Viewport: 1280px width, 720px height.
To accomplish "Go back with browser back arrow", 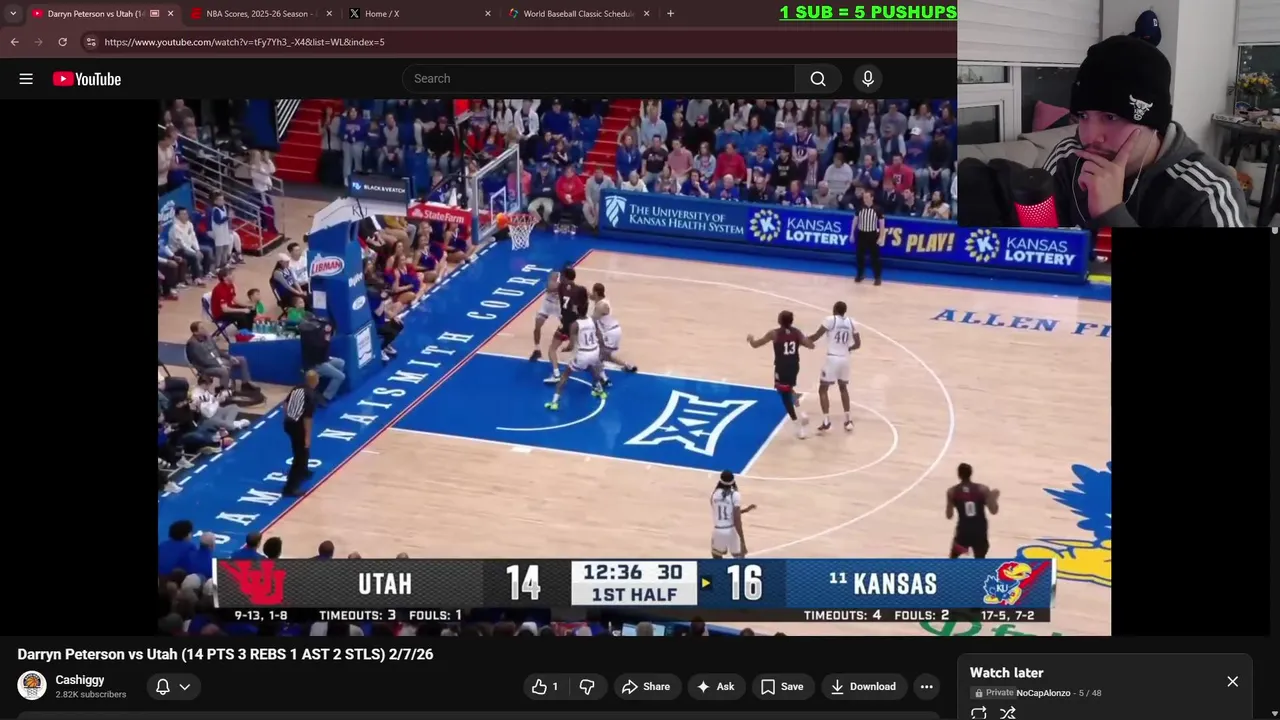I will click(14, 42).
